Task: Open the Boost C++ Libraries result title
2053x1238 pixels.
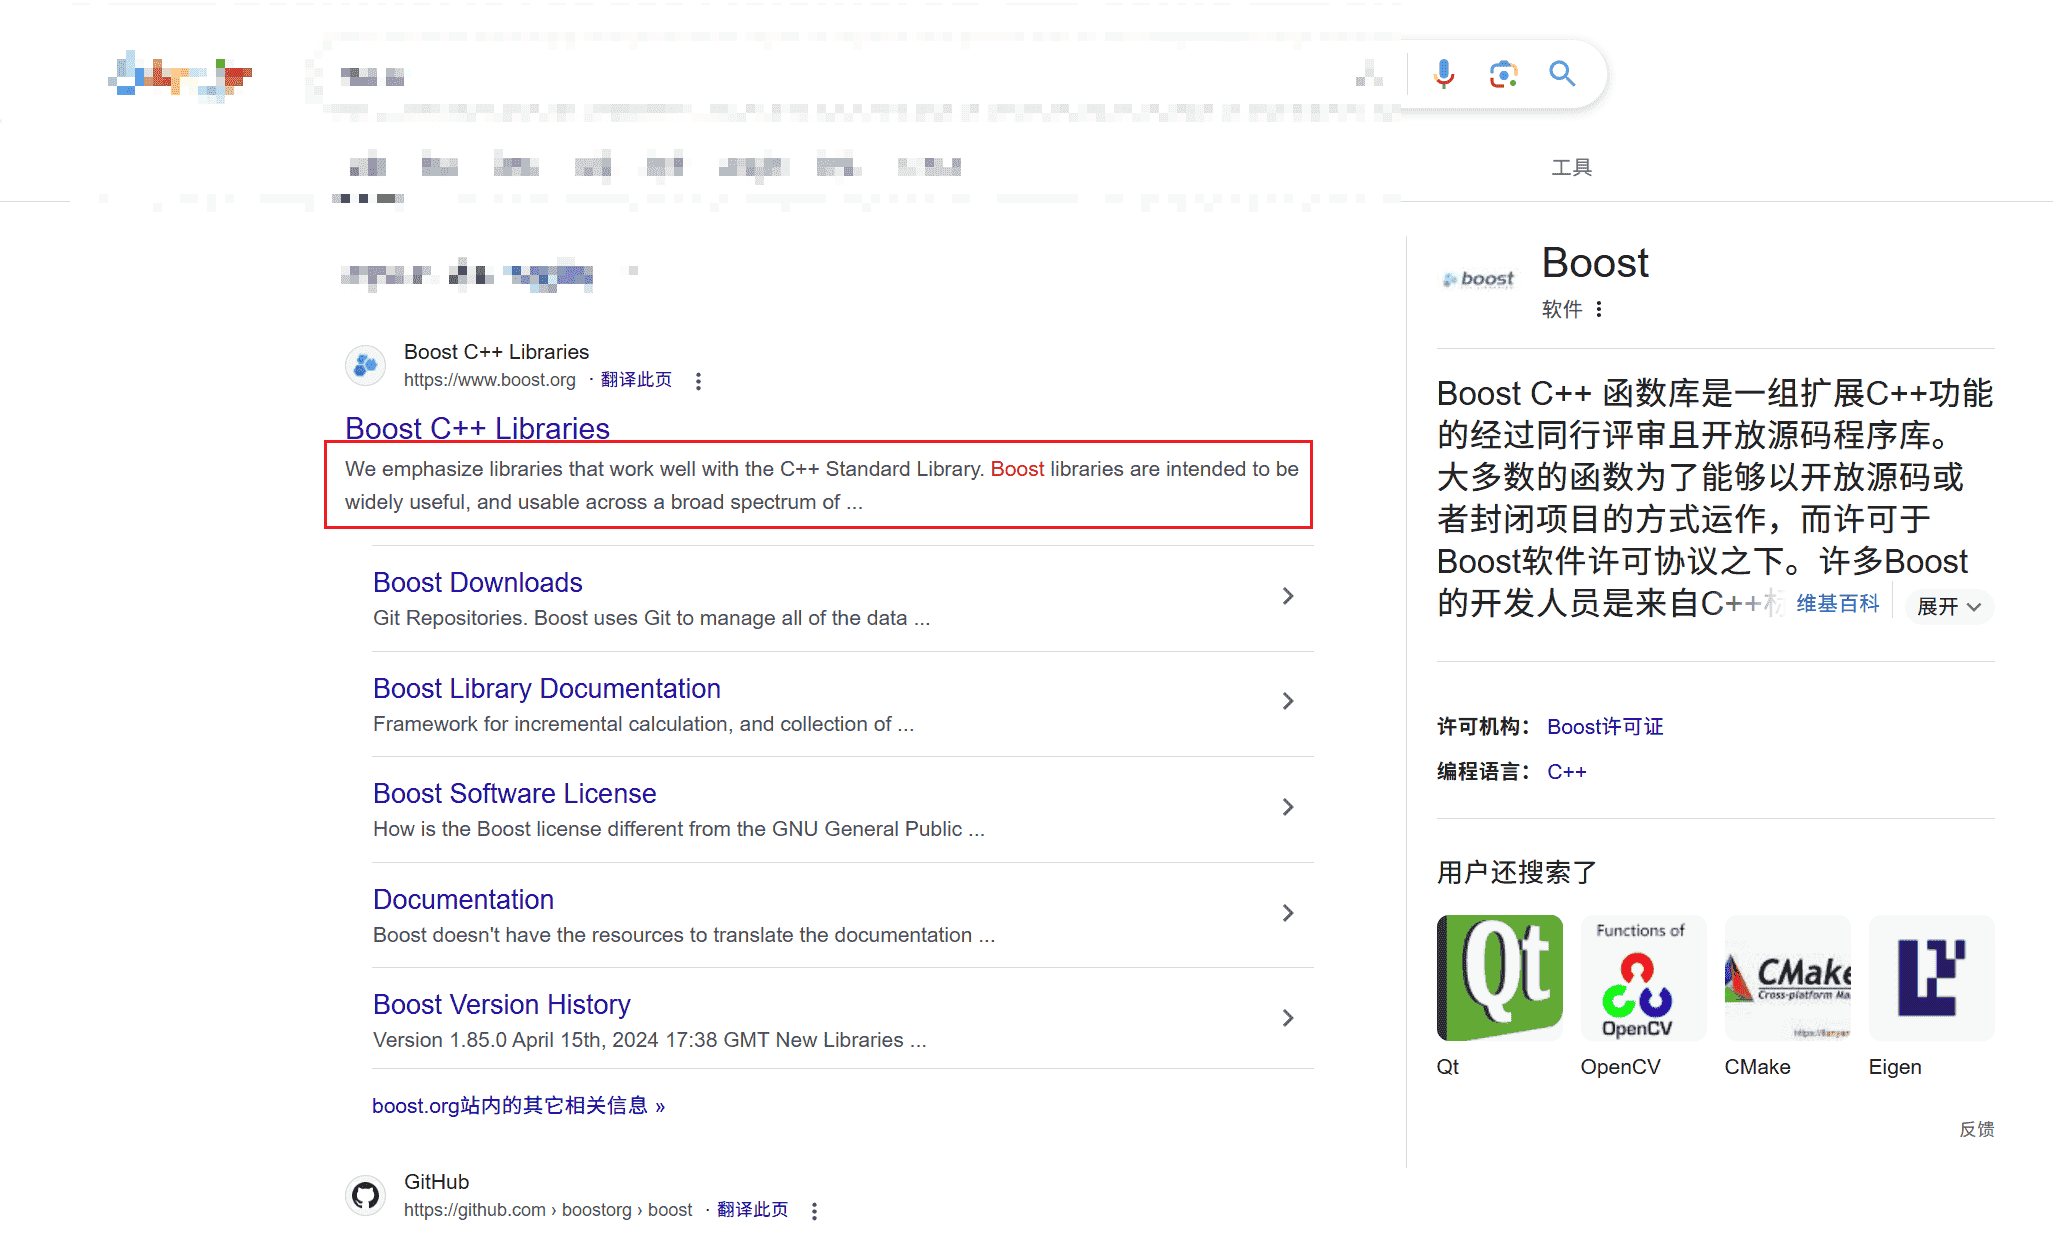Action: [477, 429]
